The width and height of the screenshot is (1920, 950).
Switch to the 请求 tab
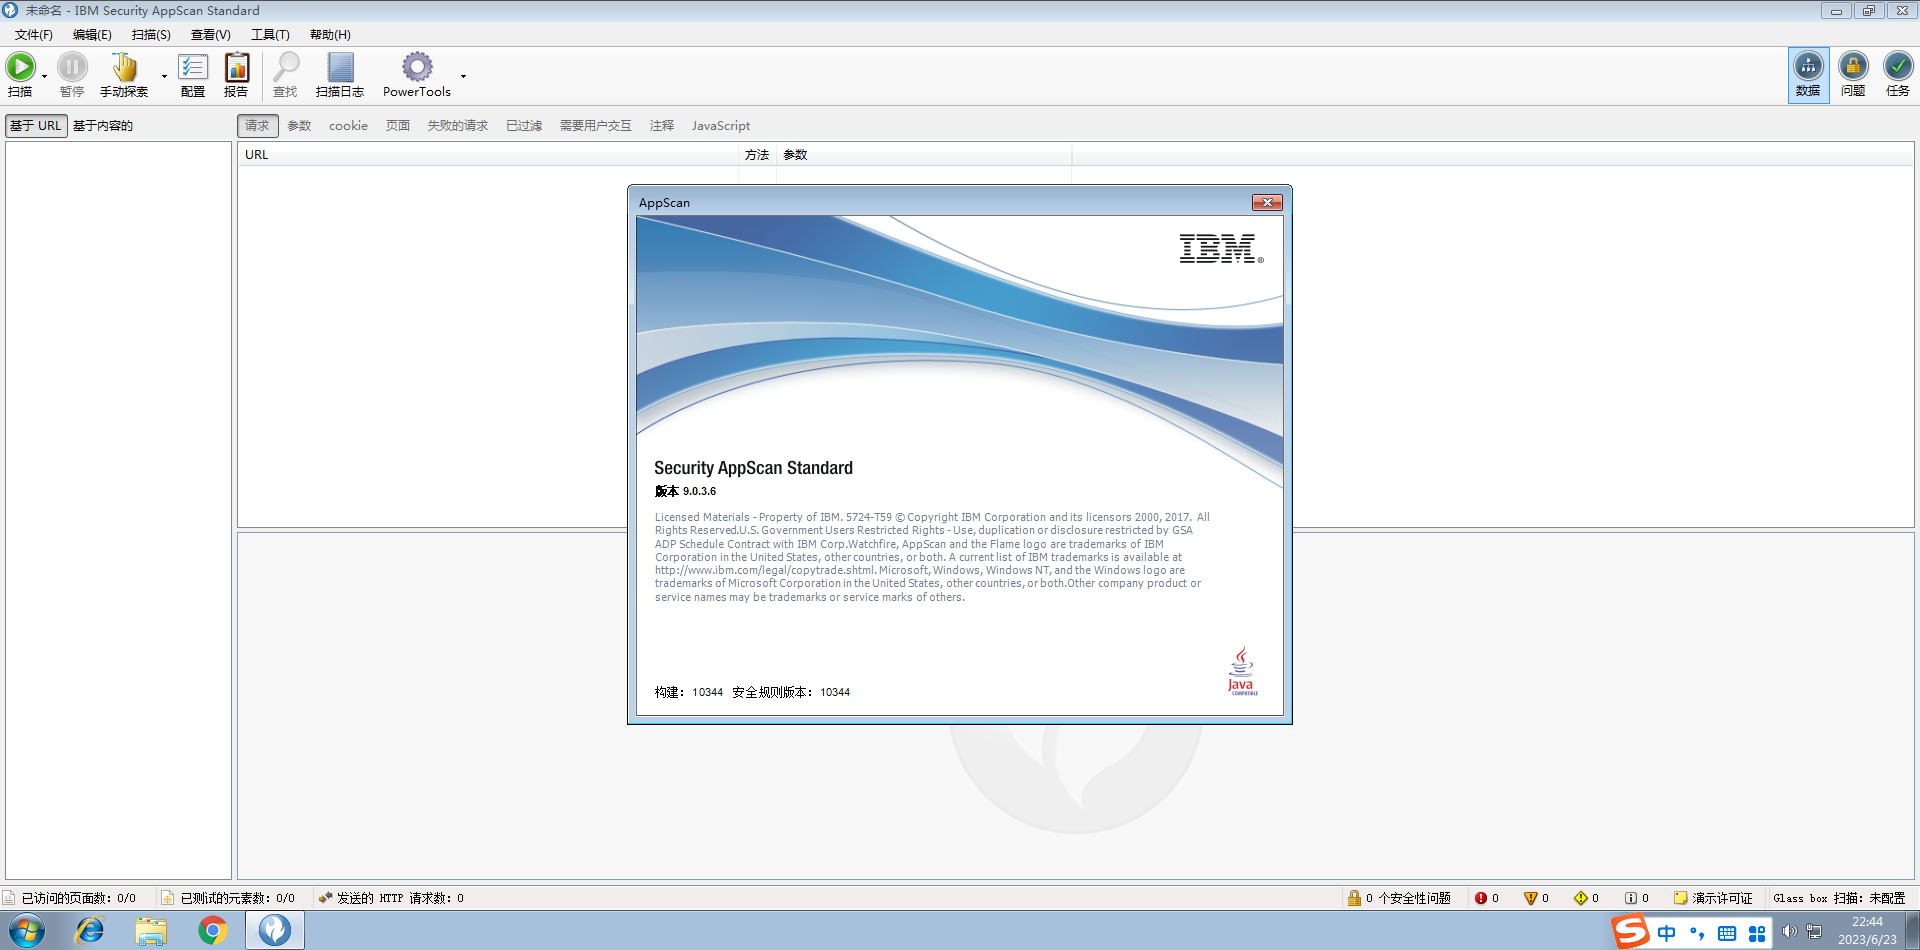coord(257,126)
